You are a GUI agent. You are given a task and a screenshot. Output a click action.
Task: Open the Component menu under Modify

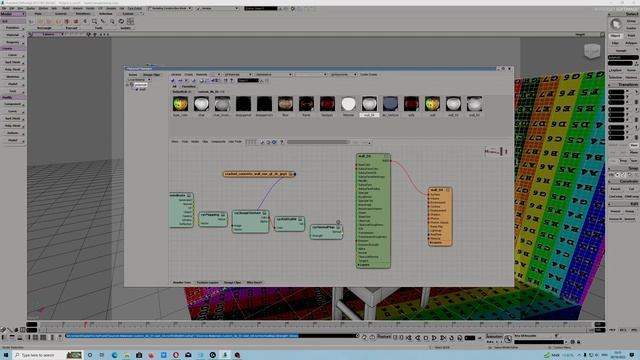[x=13, y=104]
